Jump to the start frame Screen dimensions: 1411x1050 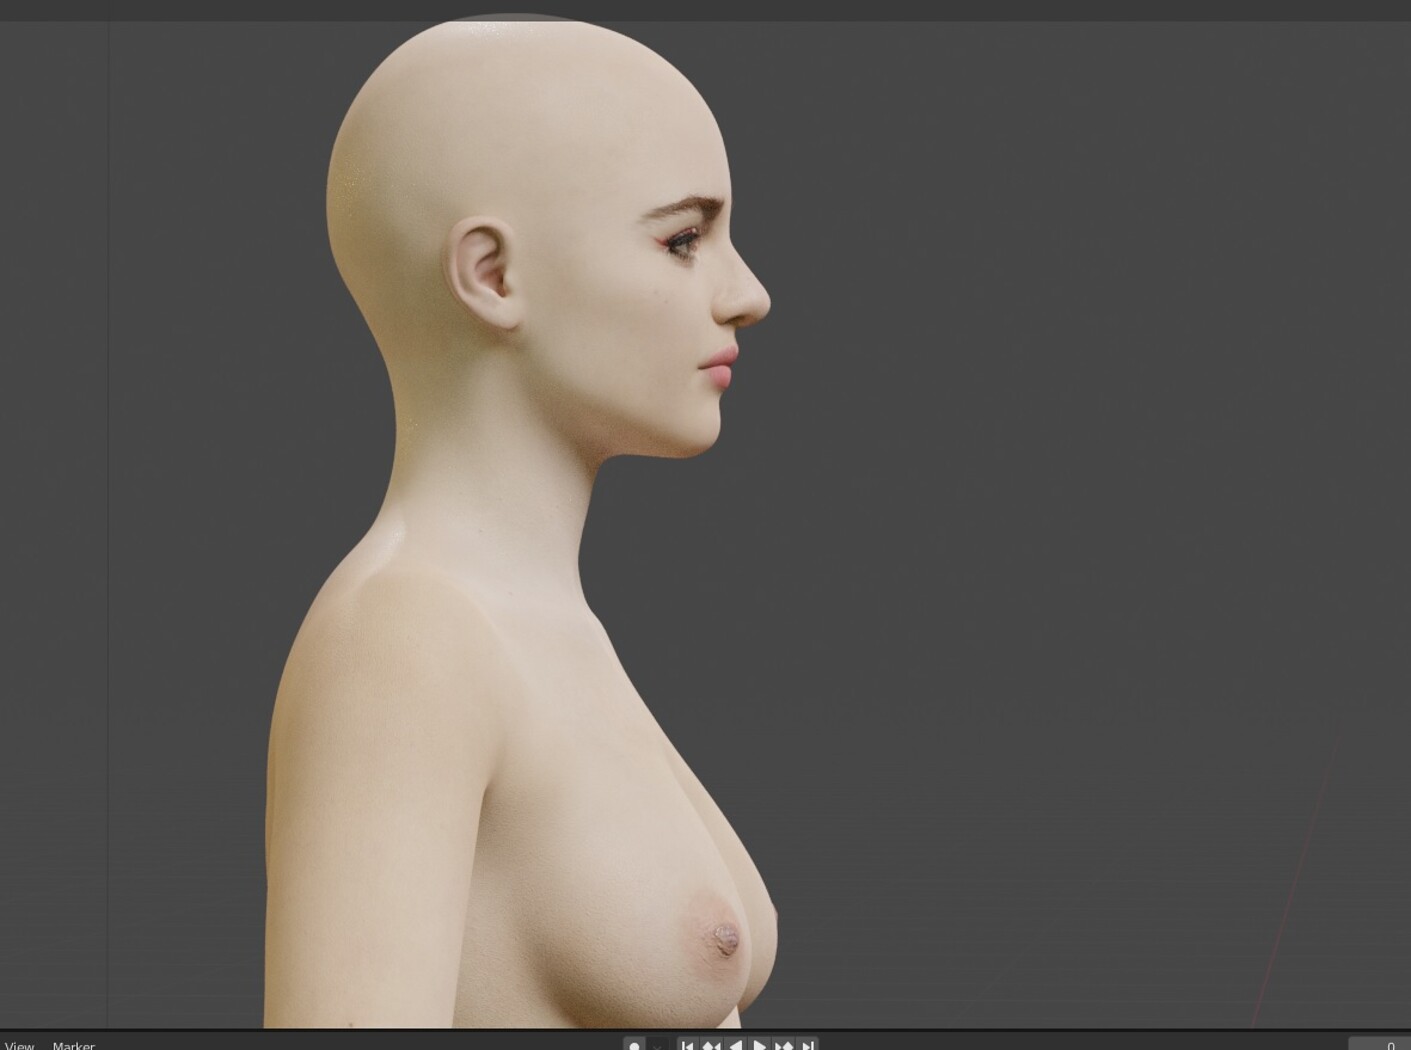[x=687, y=1045]
